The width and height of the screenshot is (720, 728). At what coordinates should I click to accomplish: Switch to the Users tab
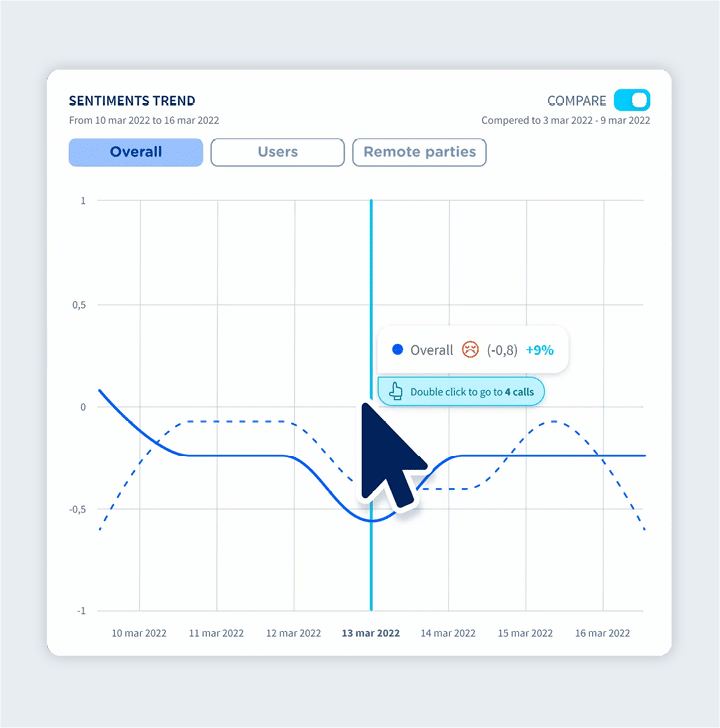[277, 152]
